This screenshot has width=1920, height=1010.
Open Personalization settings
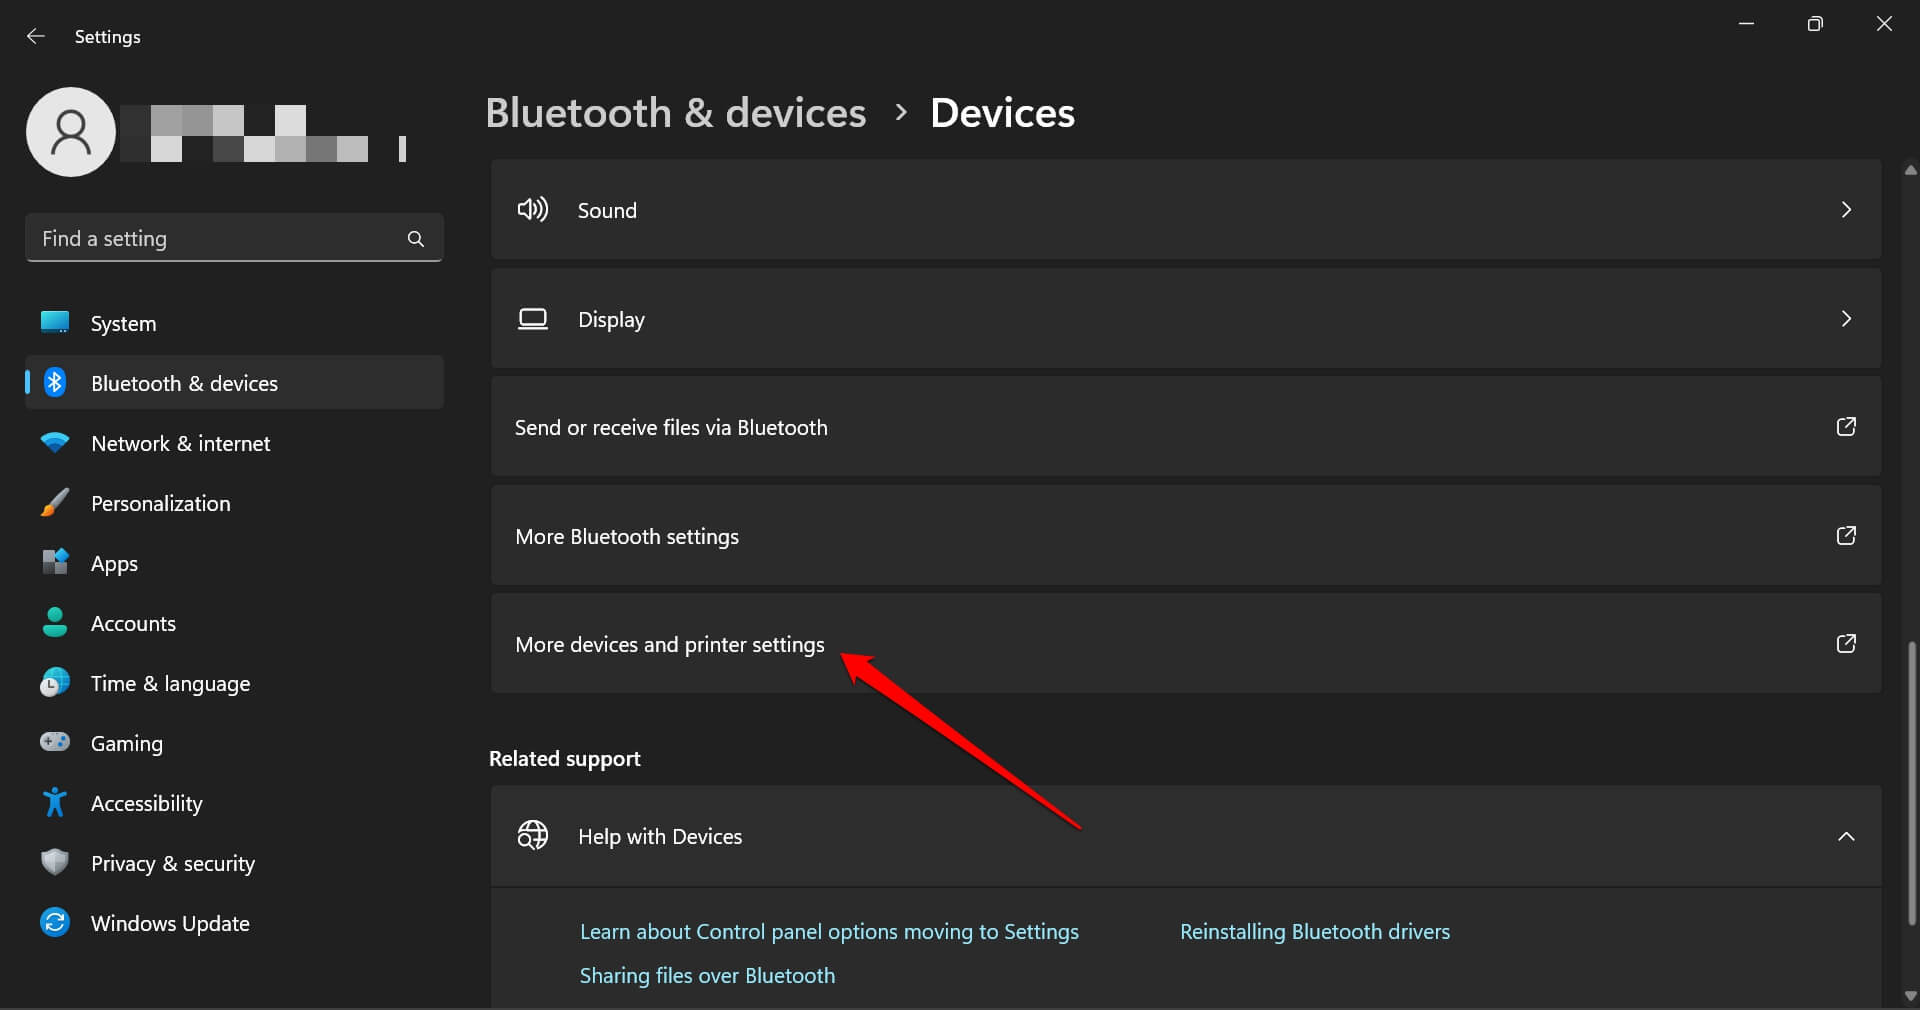(x=234, y=503)
